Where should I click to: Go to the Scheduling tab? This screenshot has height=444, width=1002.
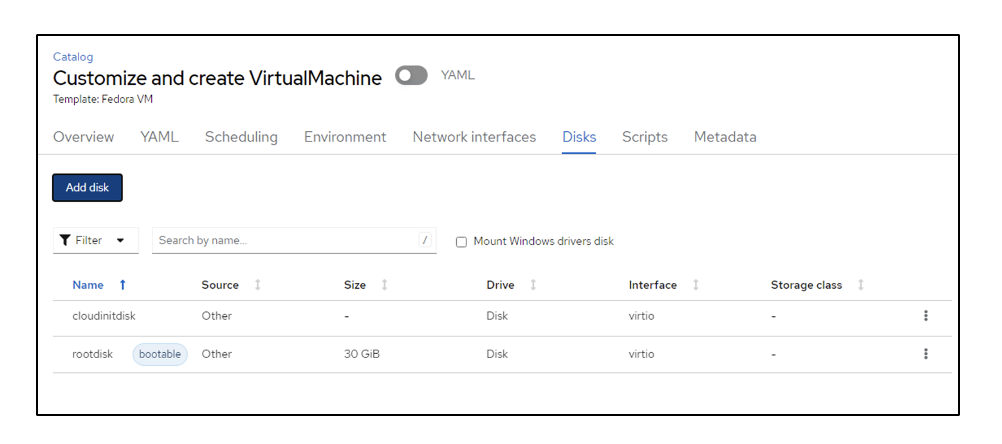pos(241,137)
